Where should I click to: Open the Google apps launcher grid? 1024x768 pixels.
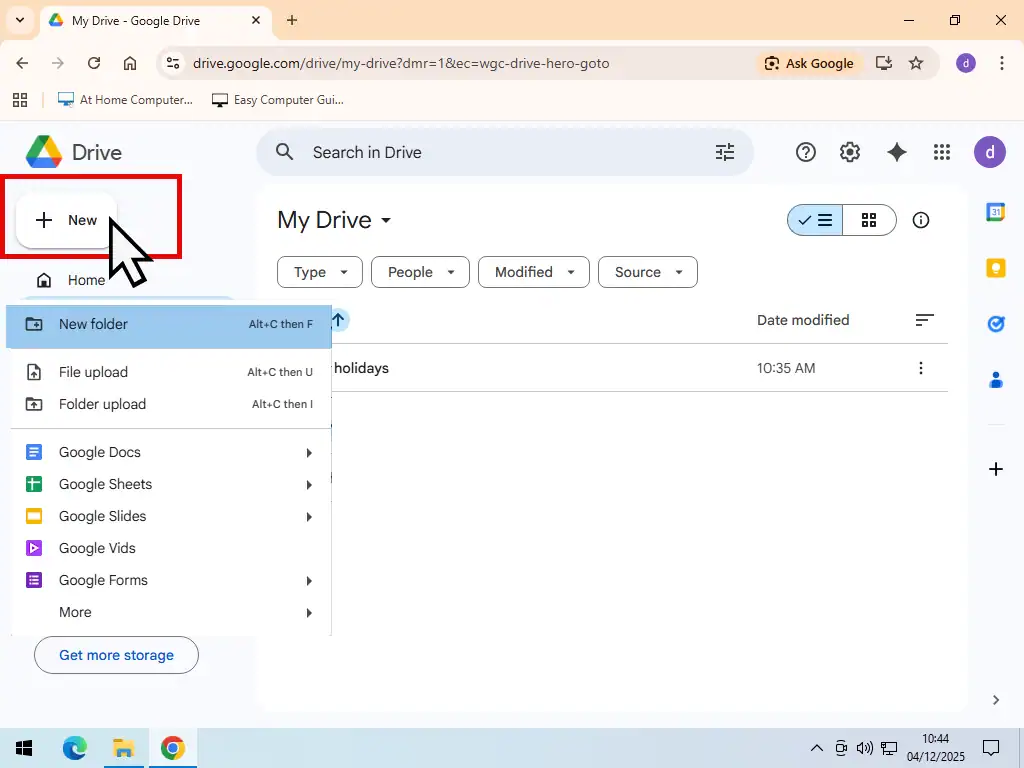(x=941, y=152)
